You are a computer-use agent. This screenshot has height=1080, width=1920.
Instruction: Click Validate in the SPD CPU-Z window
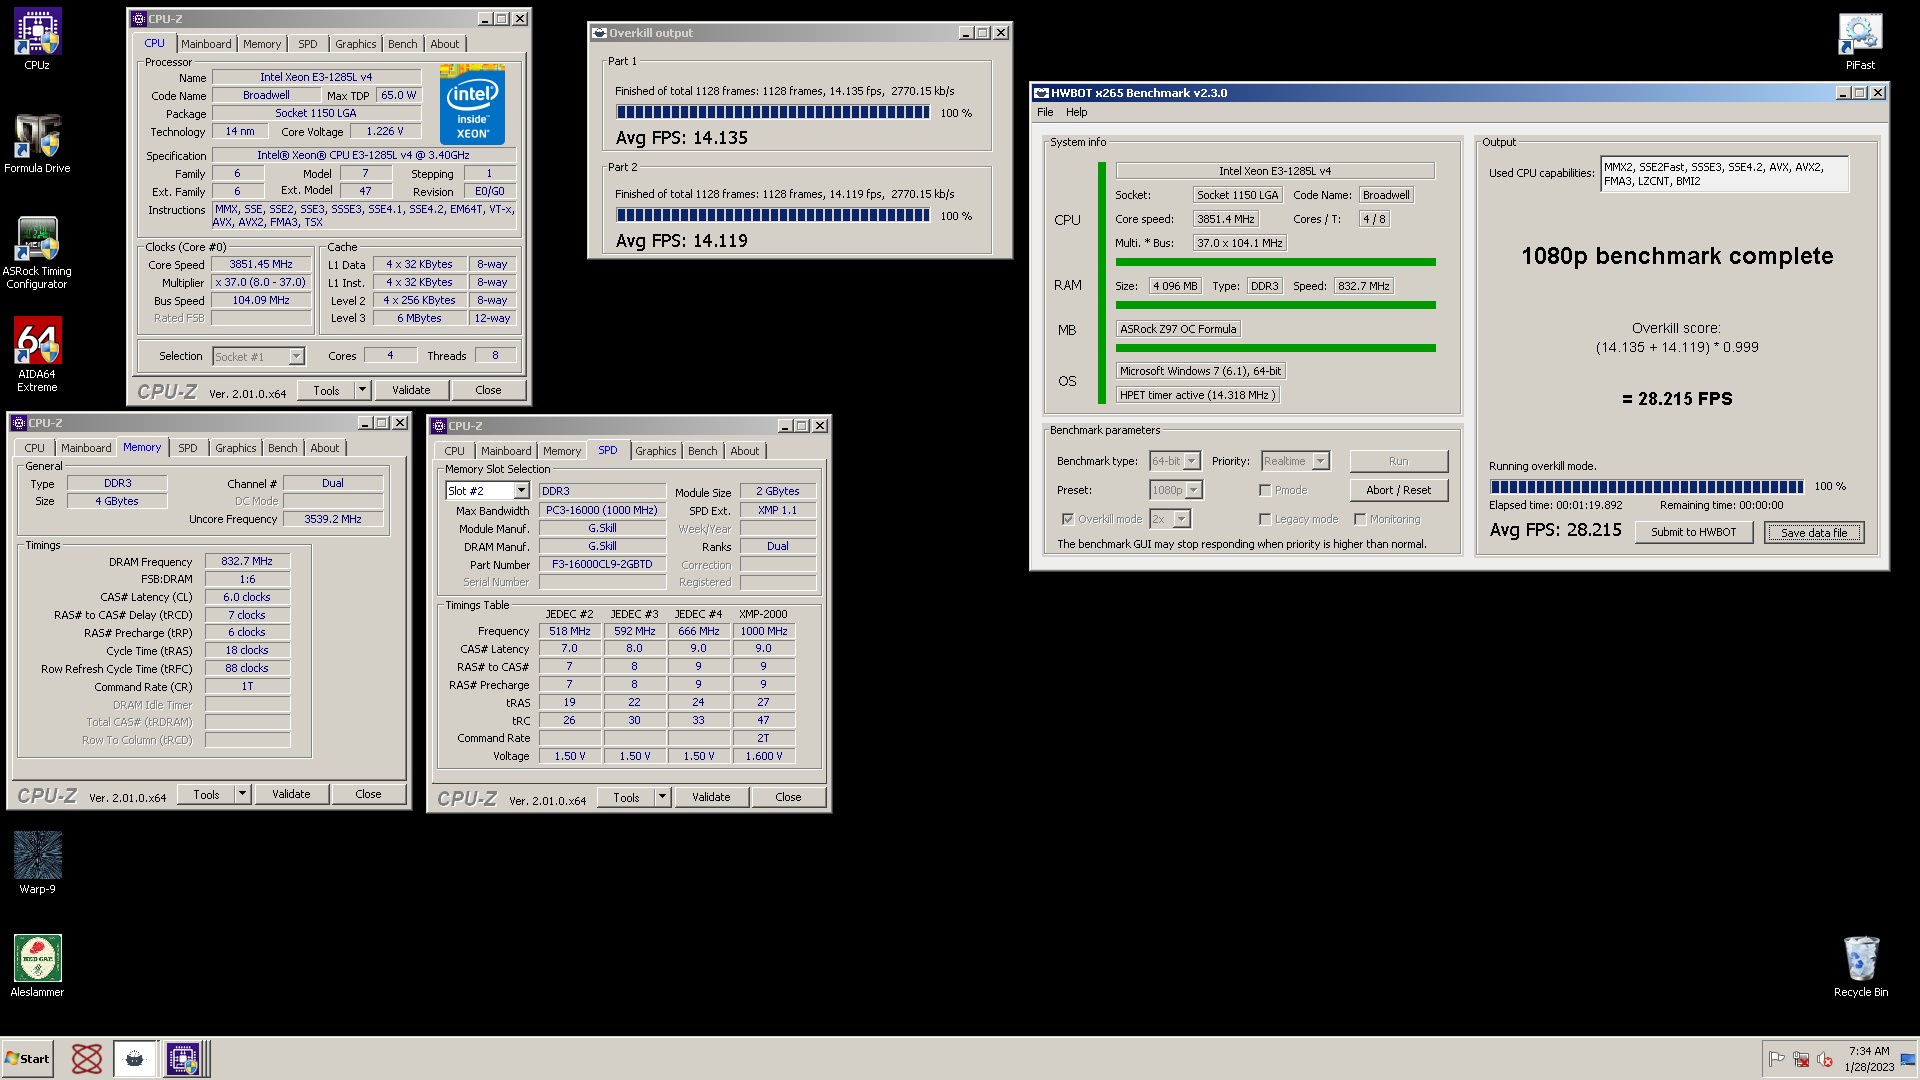(711, 797)
